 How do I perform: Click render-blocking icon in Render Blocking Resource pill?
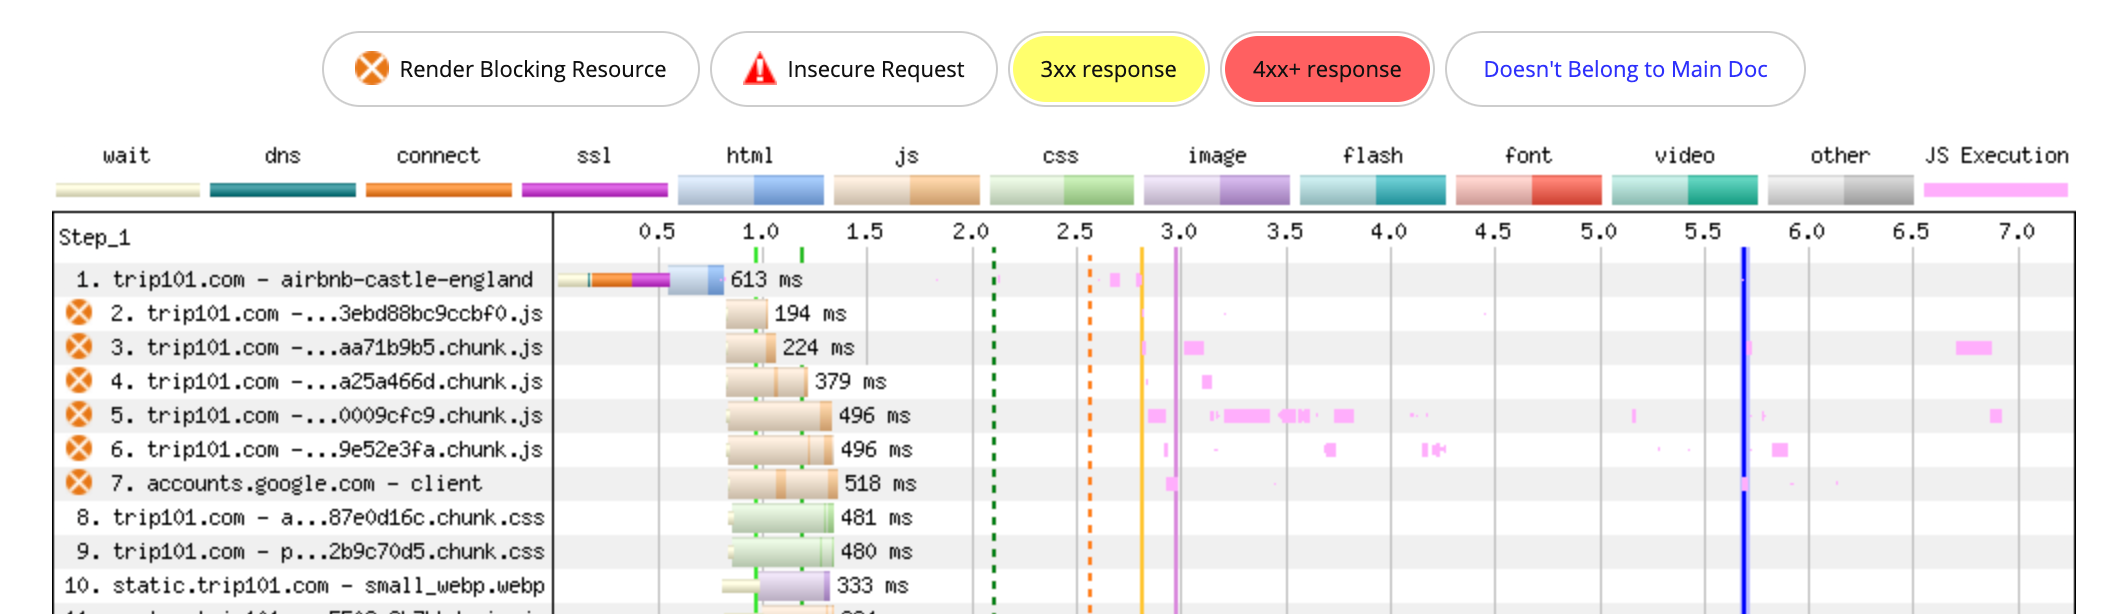click(x=371, y=69)
